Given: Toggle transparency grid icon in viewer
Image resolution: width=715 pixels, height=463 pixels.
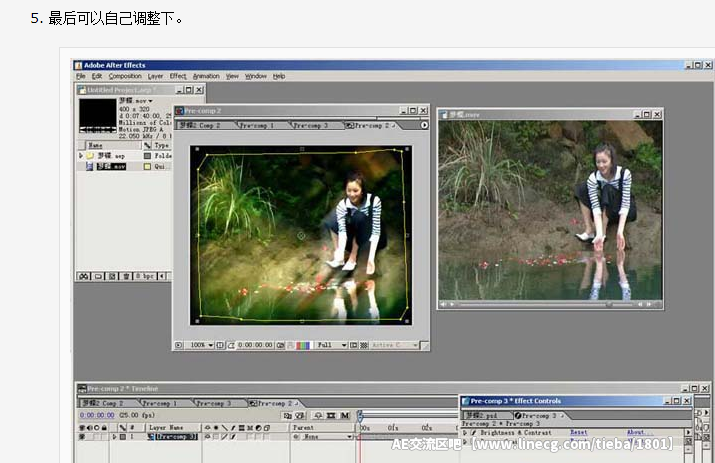Looking at the screenshot, I should pyautogui.click(x=364, y=345).
